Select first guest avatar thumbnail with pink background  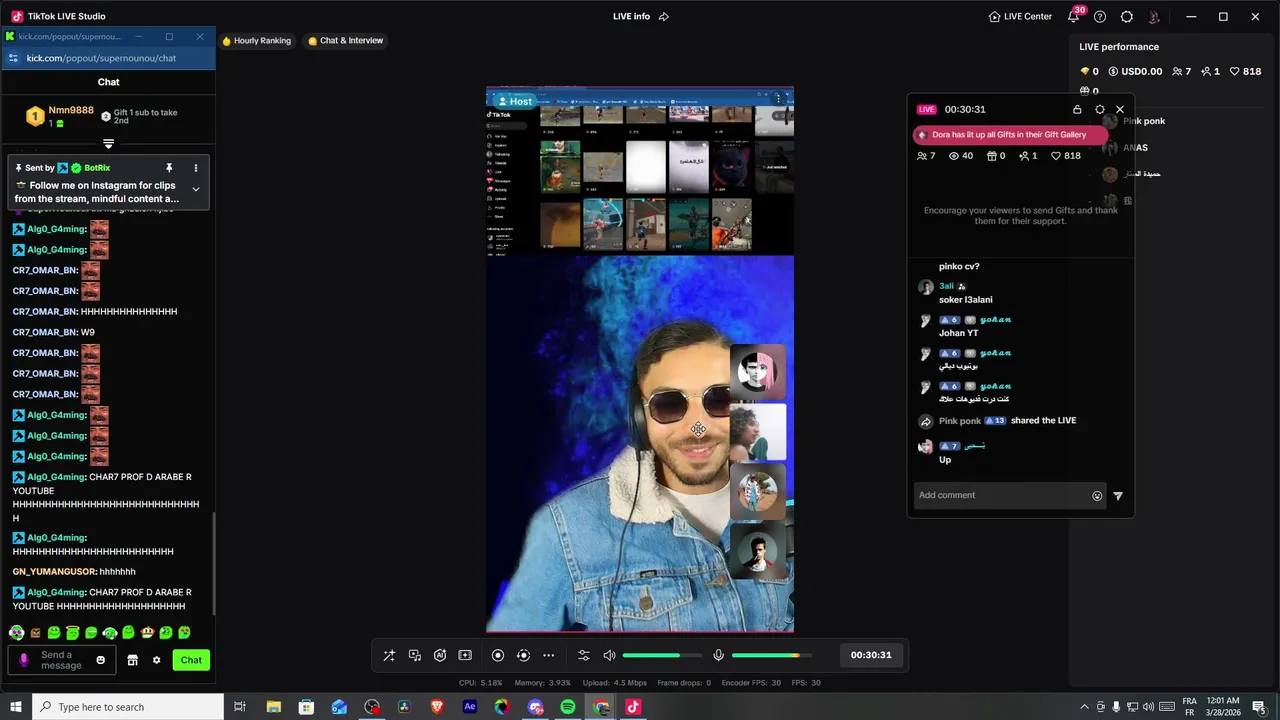coord(757,372)
